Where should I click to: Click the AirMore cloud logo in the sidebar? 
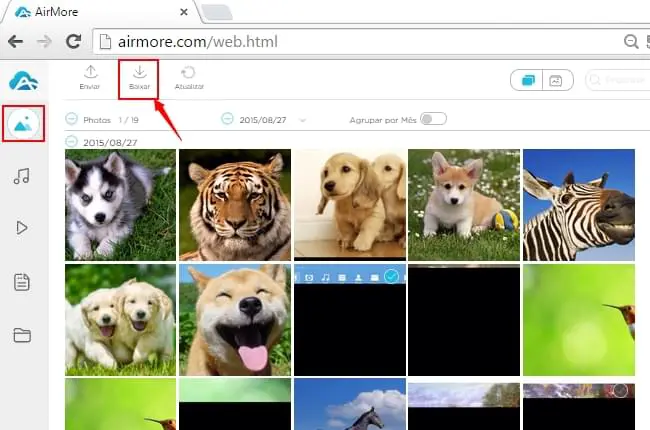pyautogui.click(x=24, y=81)
